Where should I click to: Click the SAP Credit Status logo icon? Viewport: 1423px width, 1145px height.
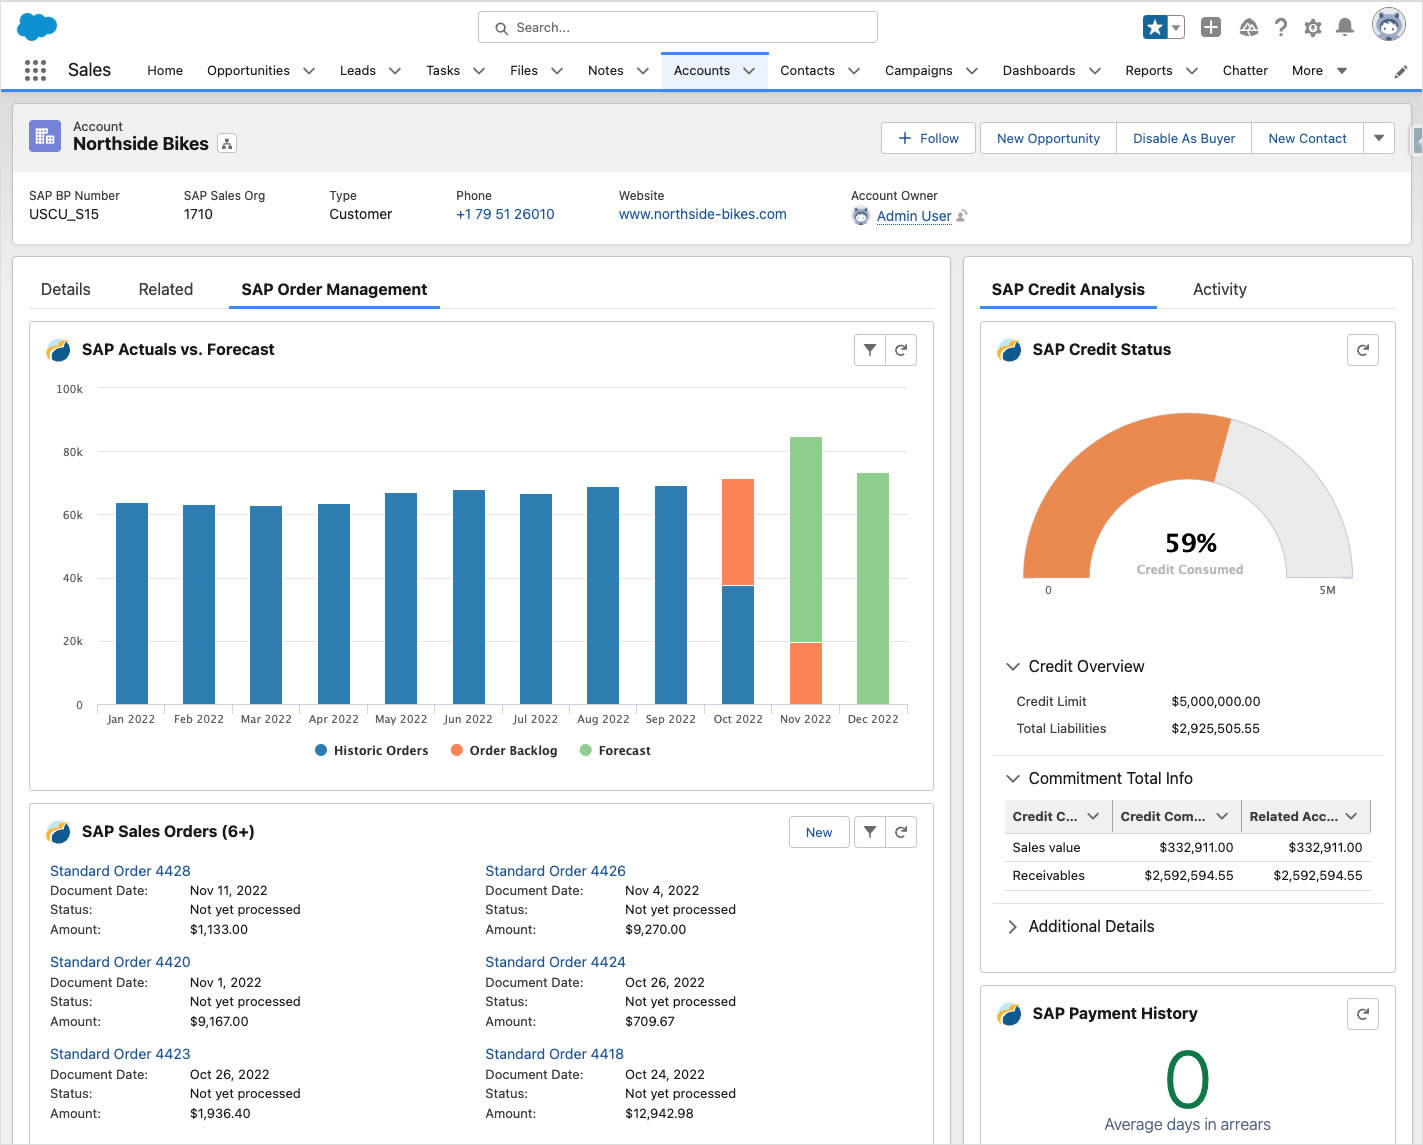click(1010, 350)
